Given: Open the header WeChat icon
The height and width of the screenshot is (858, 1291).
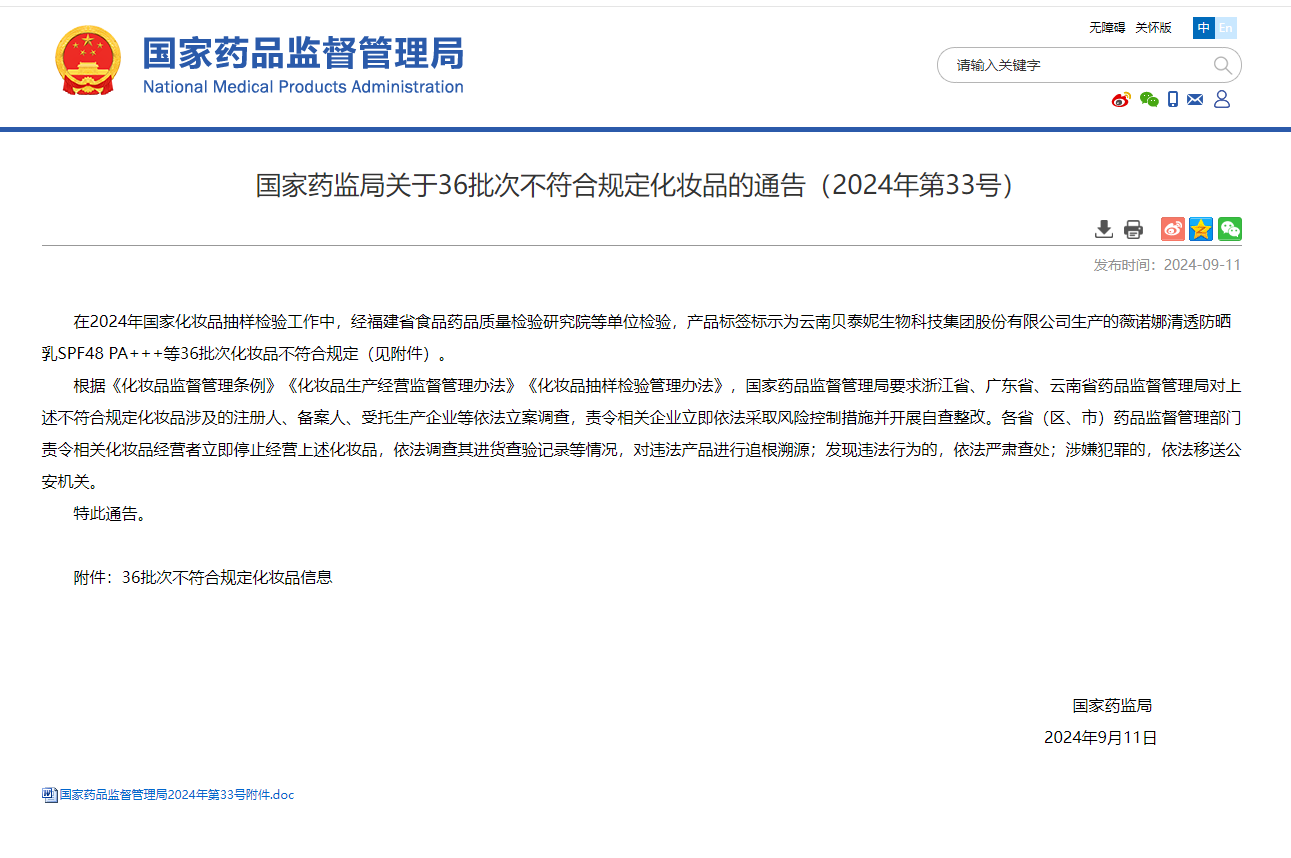Looking at the screenshot, I should click(1148, 99).
